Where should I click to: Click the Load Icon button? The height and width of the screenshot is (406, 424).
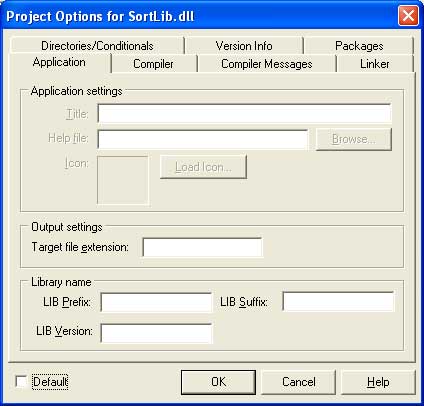pos(203,167)
